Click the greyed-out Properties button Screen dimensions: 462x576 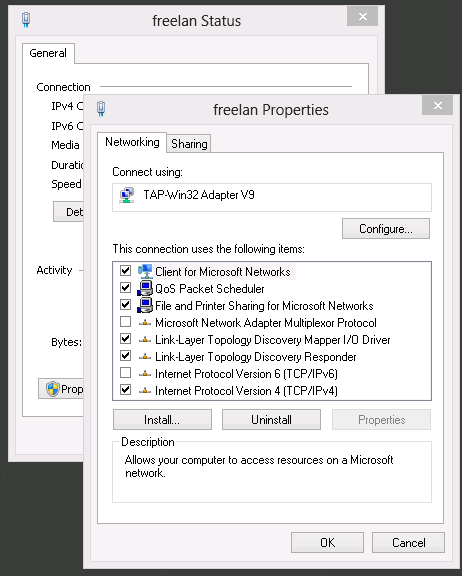click(381, 420)
